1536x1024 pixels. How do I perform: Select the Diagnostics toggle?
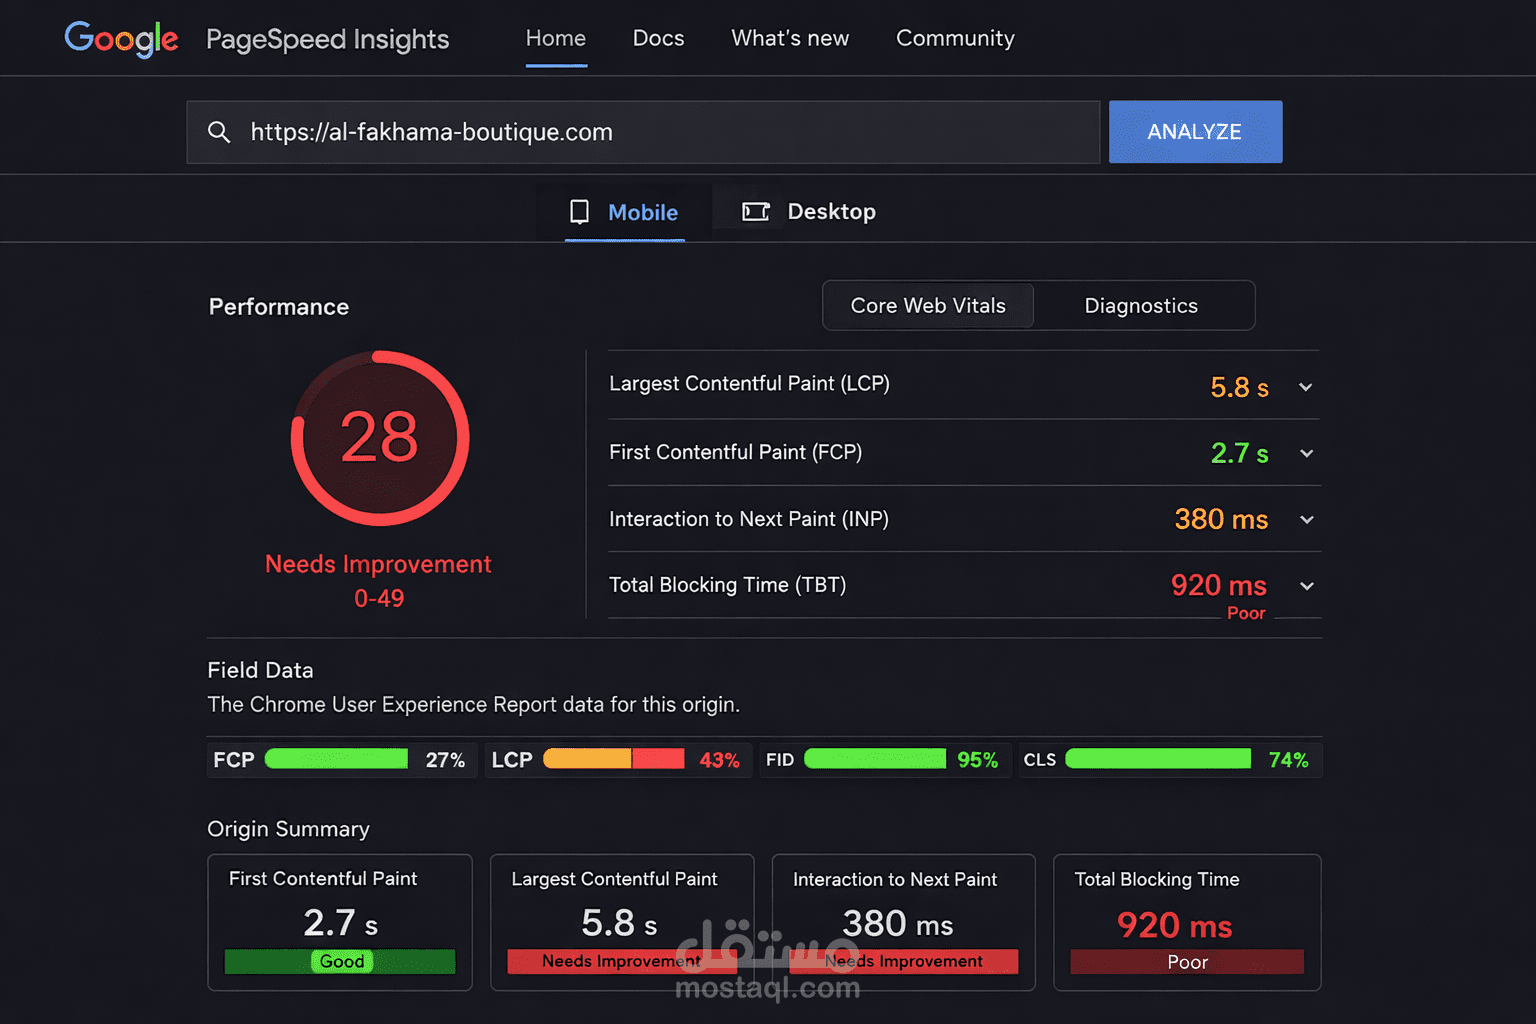point(1142,306)
